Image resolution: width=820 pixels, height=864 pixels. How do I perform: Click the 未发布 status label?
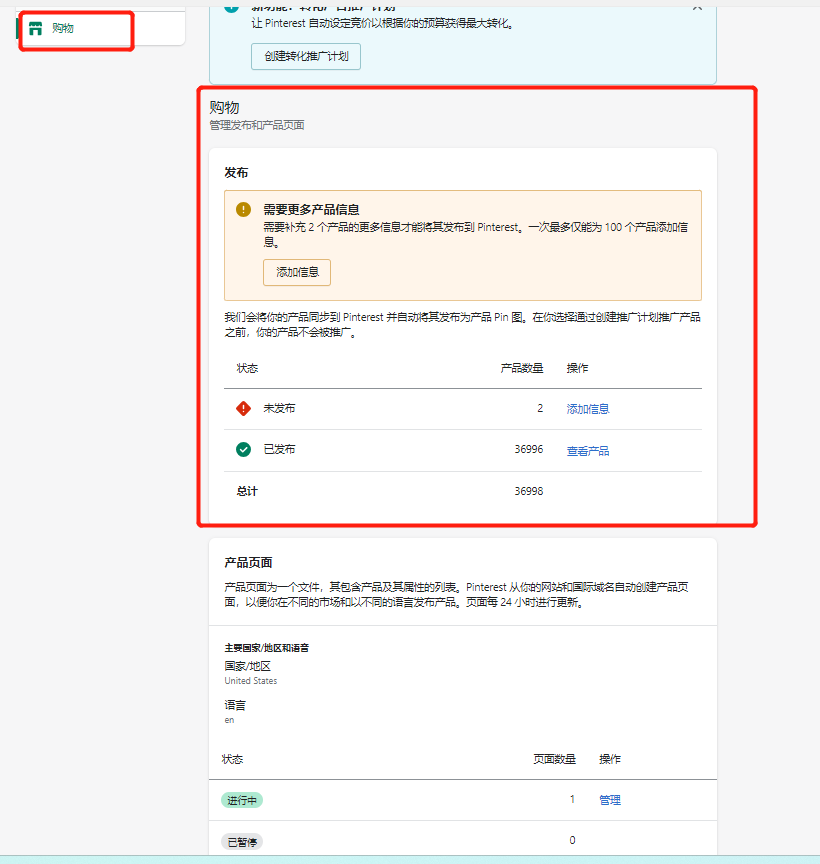[x=279, y=409]
